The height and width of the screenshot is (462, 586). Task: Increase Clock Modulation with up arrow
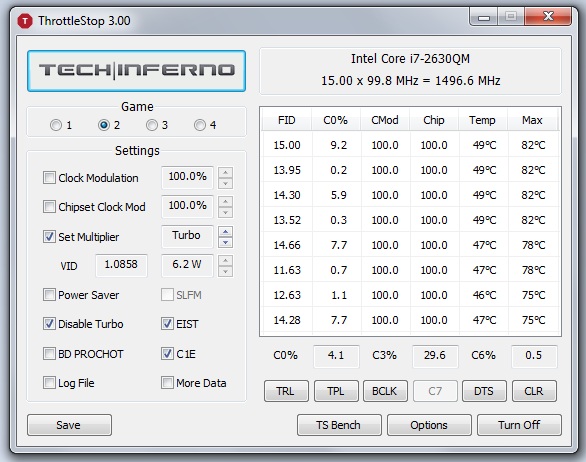225,172
